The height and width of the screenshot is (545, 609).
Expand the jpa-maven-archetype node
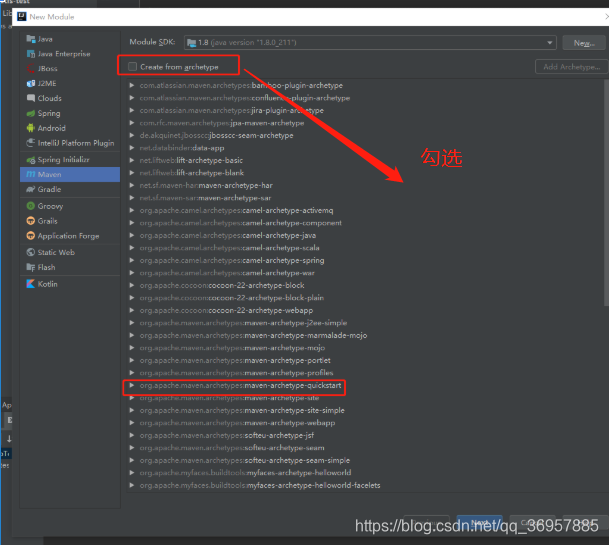pos(132,123)
